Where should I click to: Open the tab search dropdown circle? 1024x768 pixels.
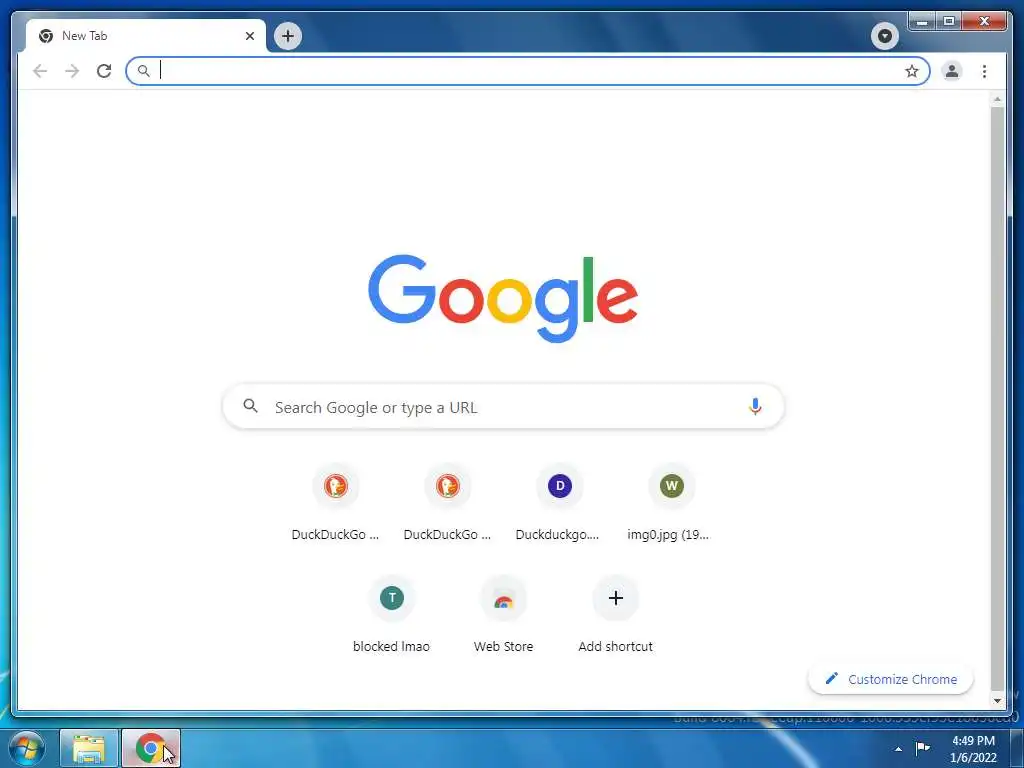pyautogui.click(x=885, y=35)
